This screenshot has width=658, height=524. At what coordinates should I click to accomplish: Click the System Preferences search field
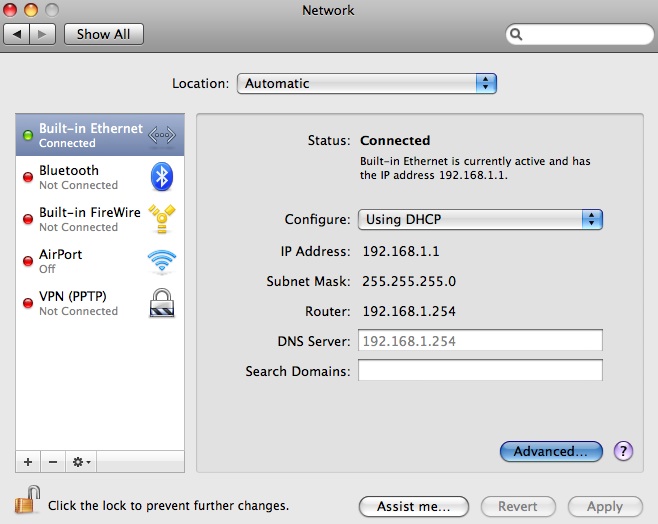580,34
